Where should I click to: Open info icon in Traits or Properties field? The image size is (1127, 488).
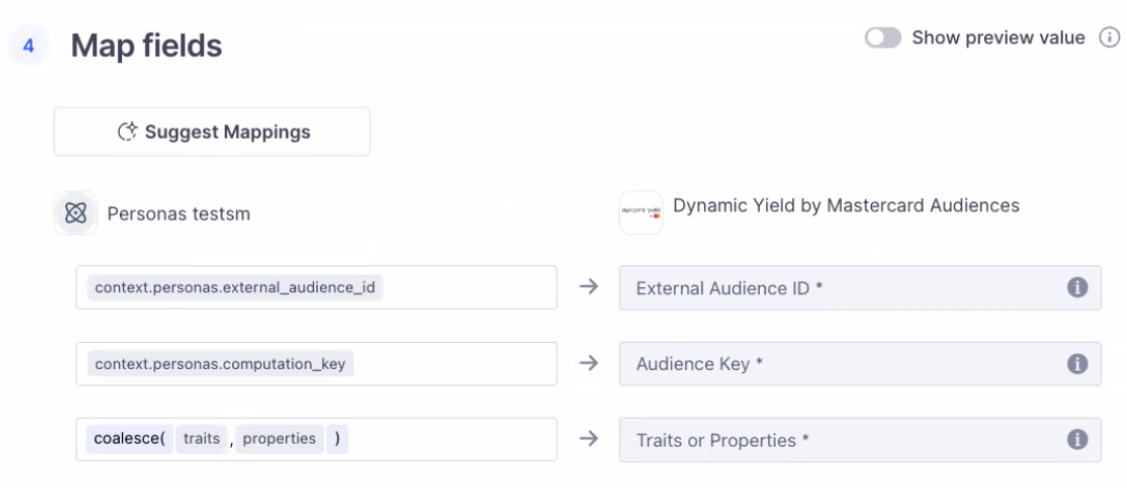[x=1077, y=439]
